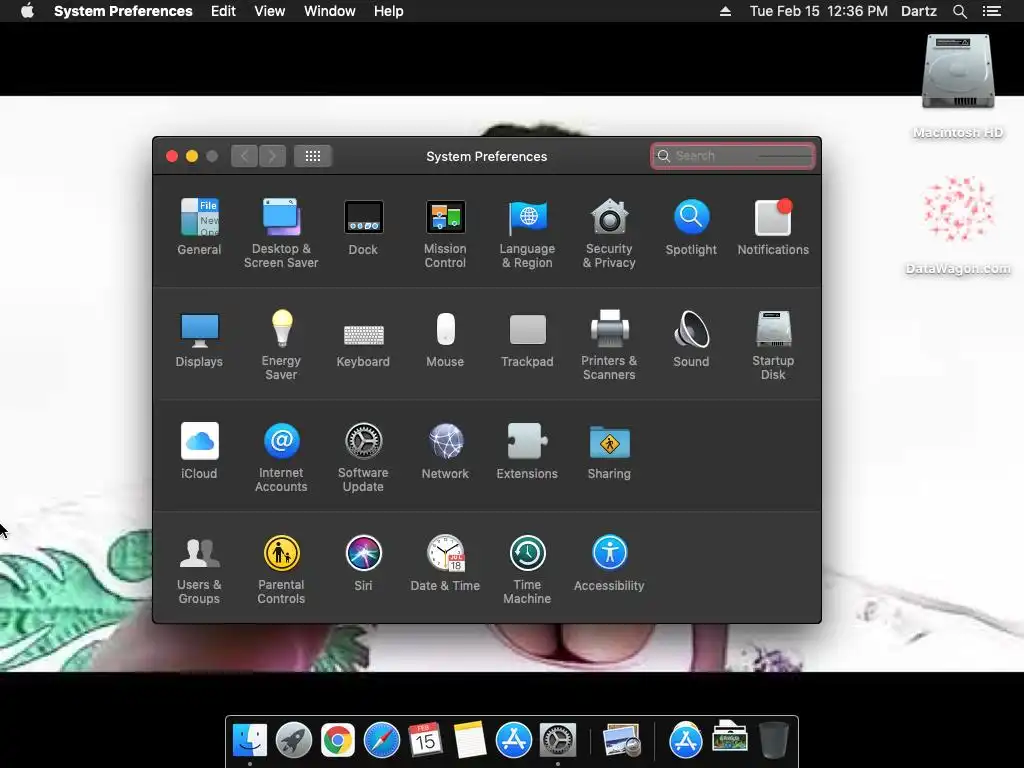Image resolution: width=1024 pixels, height=768 pixels.
Task: Open the Displays preference pane
Action: click(x=199, y=338)
